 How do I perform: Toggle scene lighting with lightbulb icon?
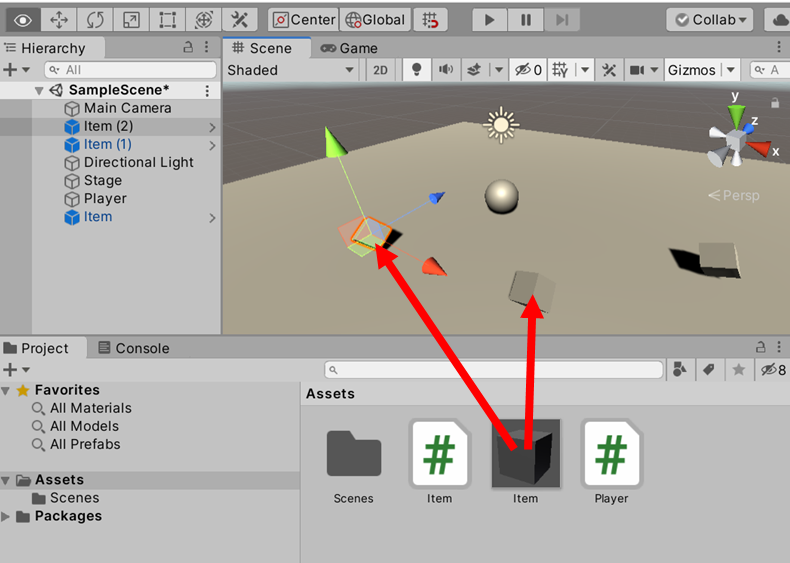pyautogui.click(x=416, y=70)
